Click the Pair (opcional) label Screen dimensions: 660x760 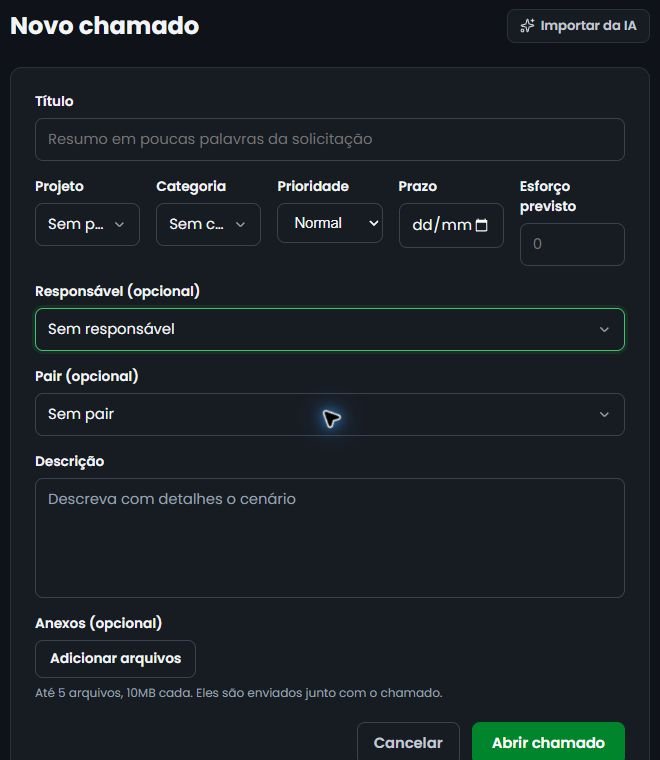(x=87, y=376)
